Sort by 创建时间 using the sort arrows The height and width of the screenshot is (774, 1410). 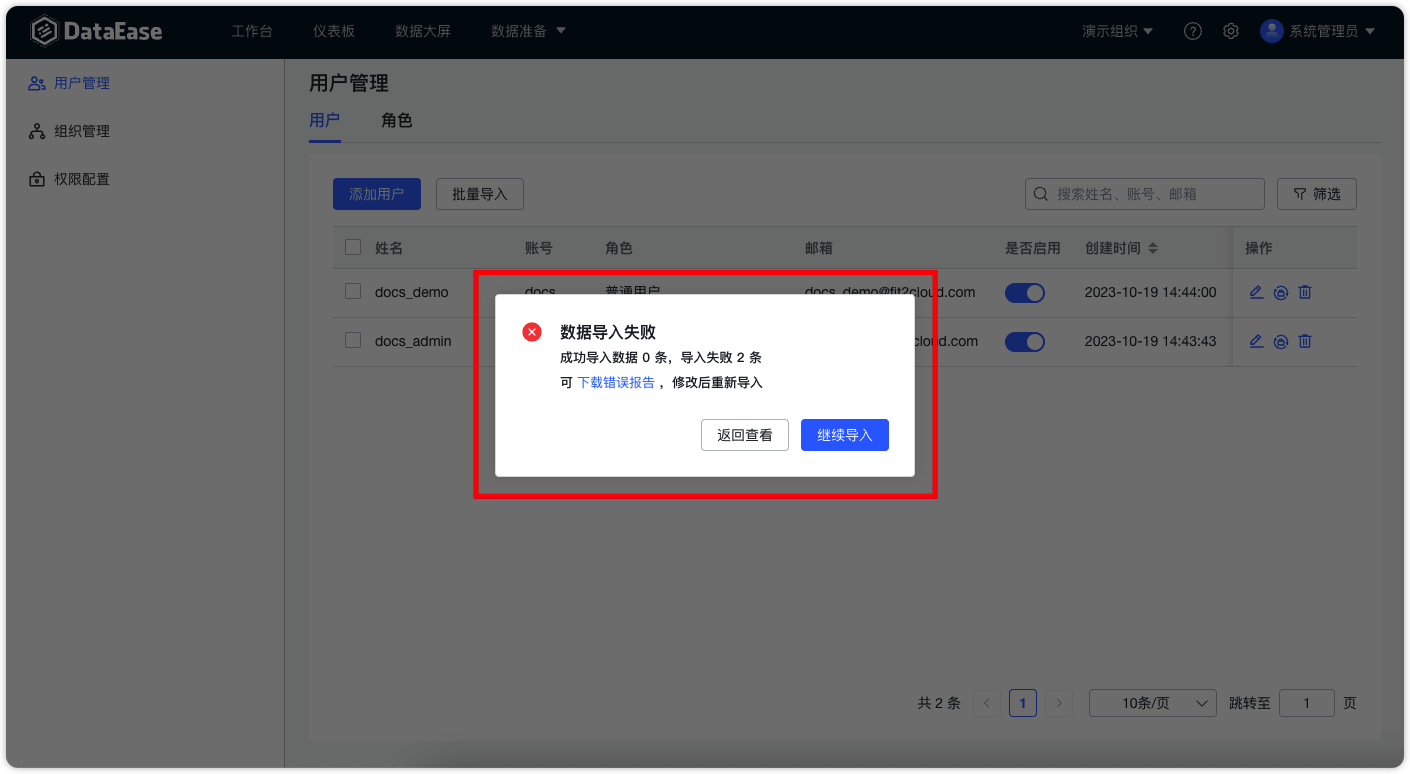(x=1153, y=248)
